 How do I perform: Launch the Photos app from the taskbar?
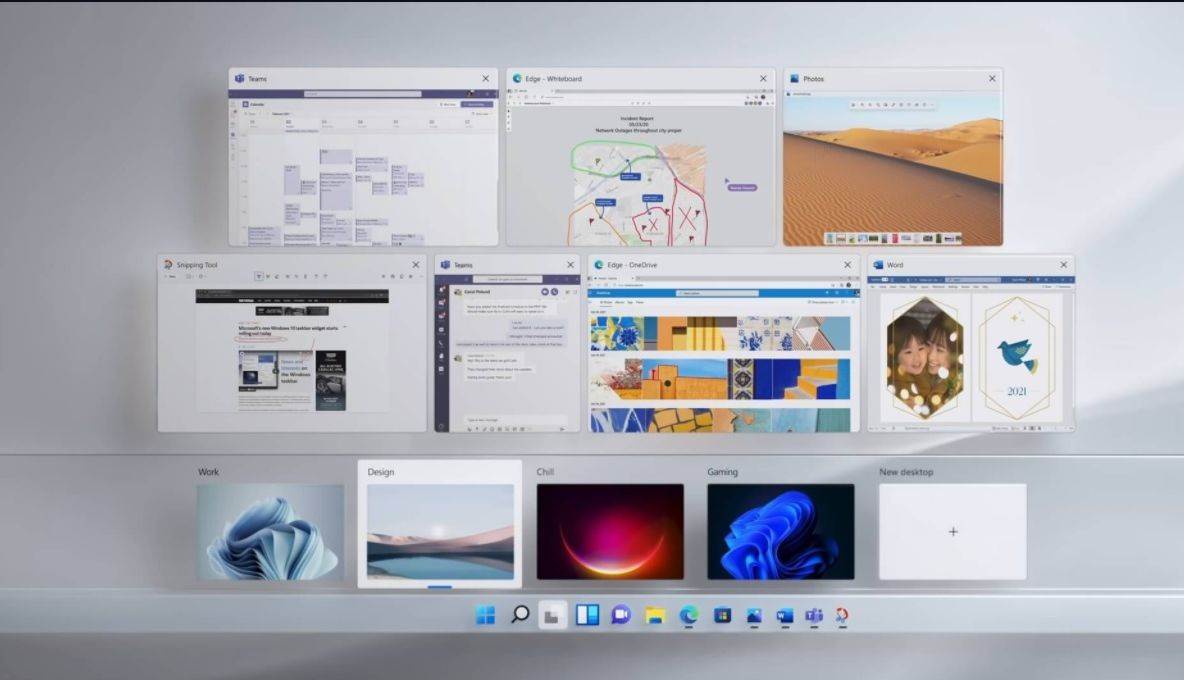point(755,617)
